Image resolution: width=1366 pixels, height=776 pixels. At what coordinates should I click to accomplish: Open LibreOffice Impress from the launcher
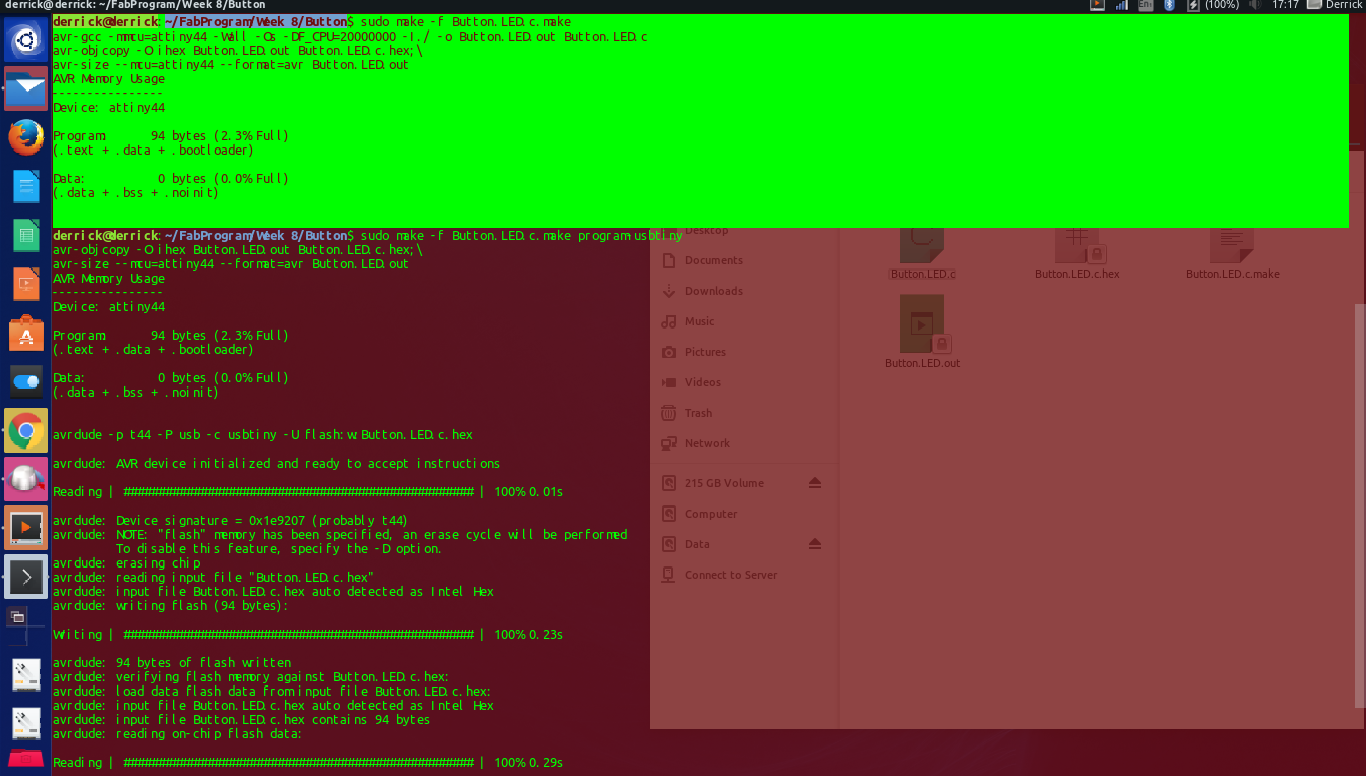(x=26, y=284)
